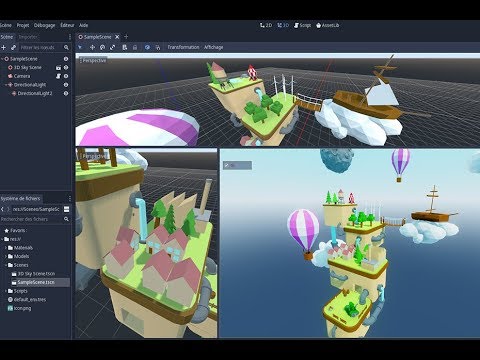The width and height of the screenshot is (480, 360).
Task: Select the default_env.tres file
Action: (30, 300)
